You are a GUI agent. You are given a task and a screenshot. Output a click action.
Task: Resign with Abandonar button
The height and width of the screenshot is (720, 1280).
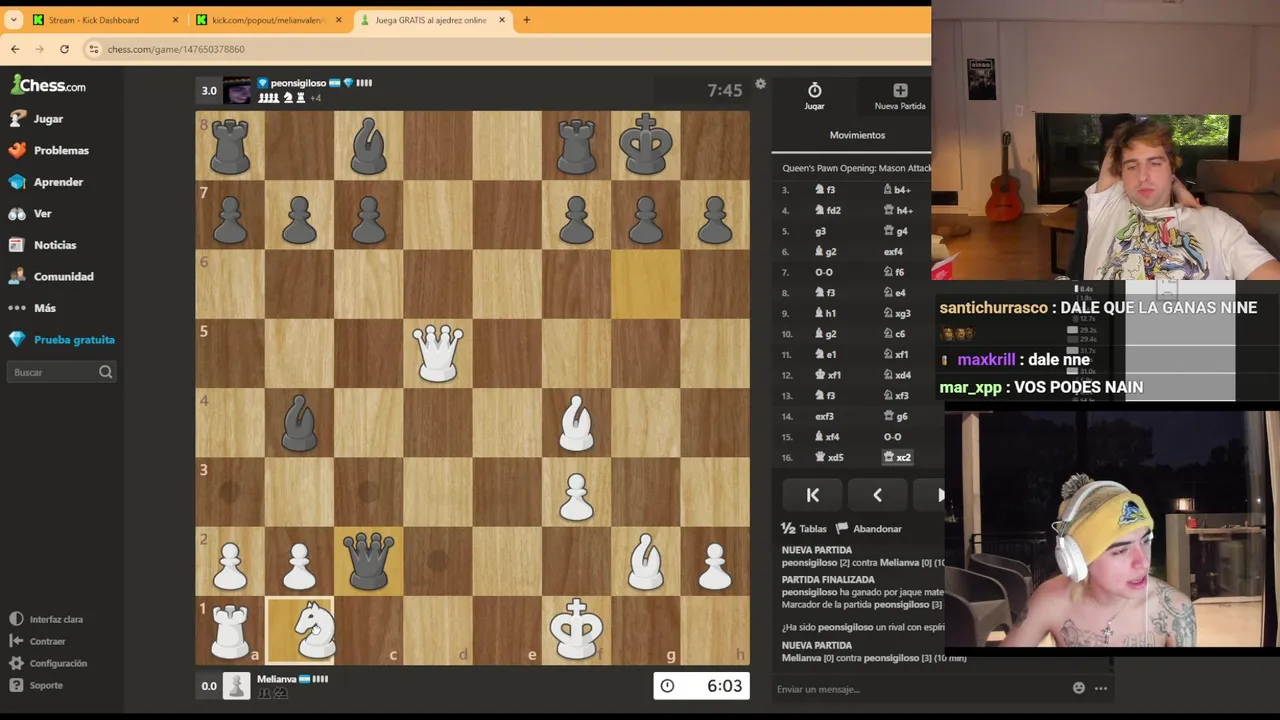tap(868, 529)
